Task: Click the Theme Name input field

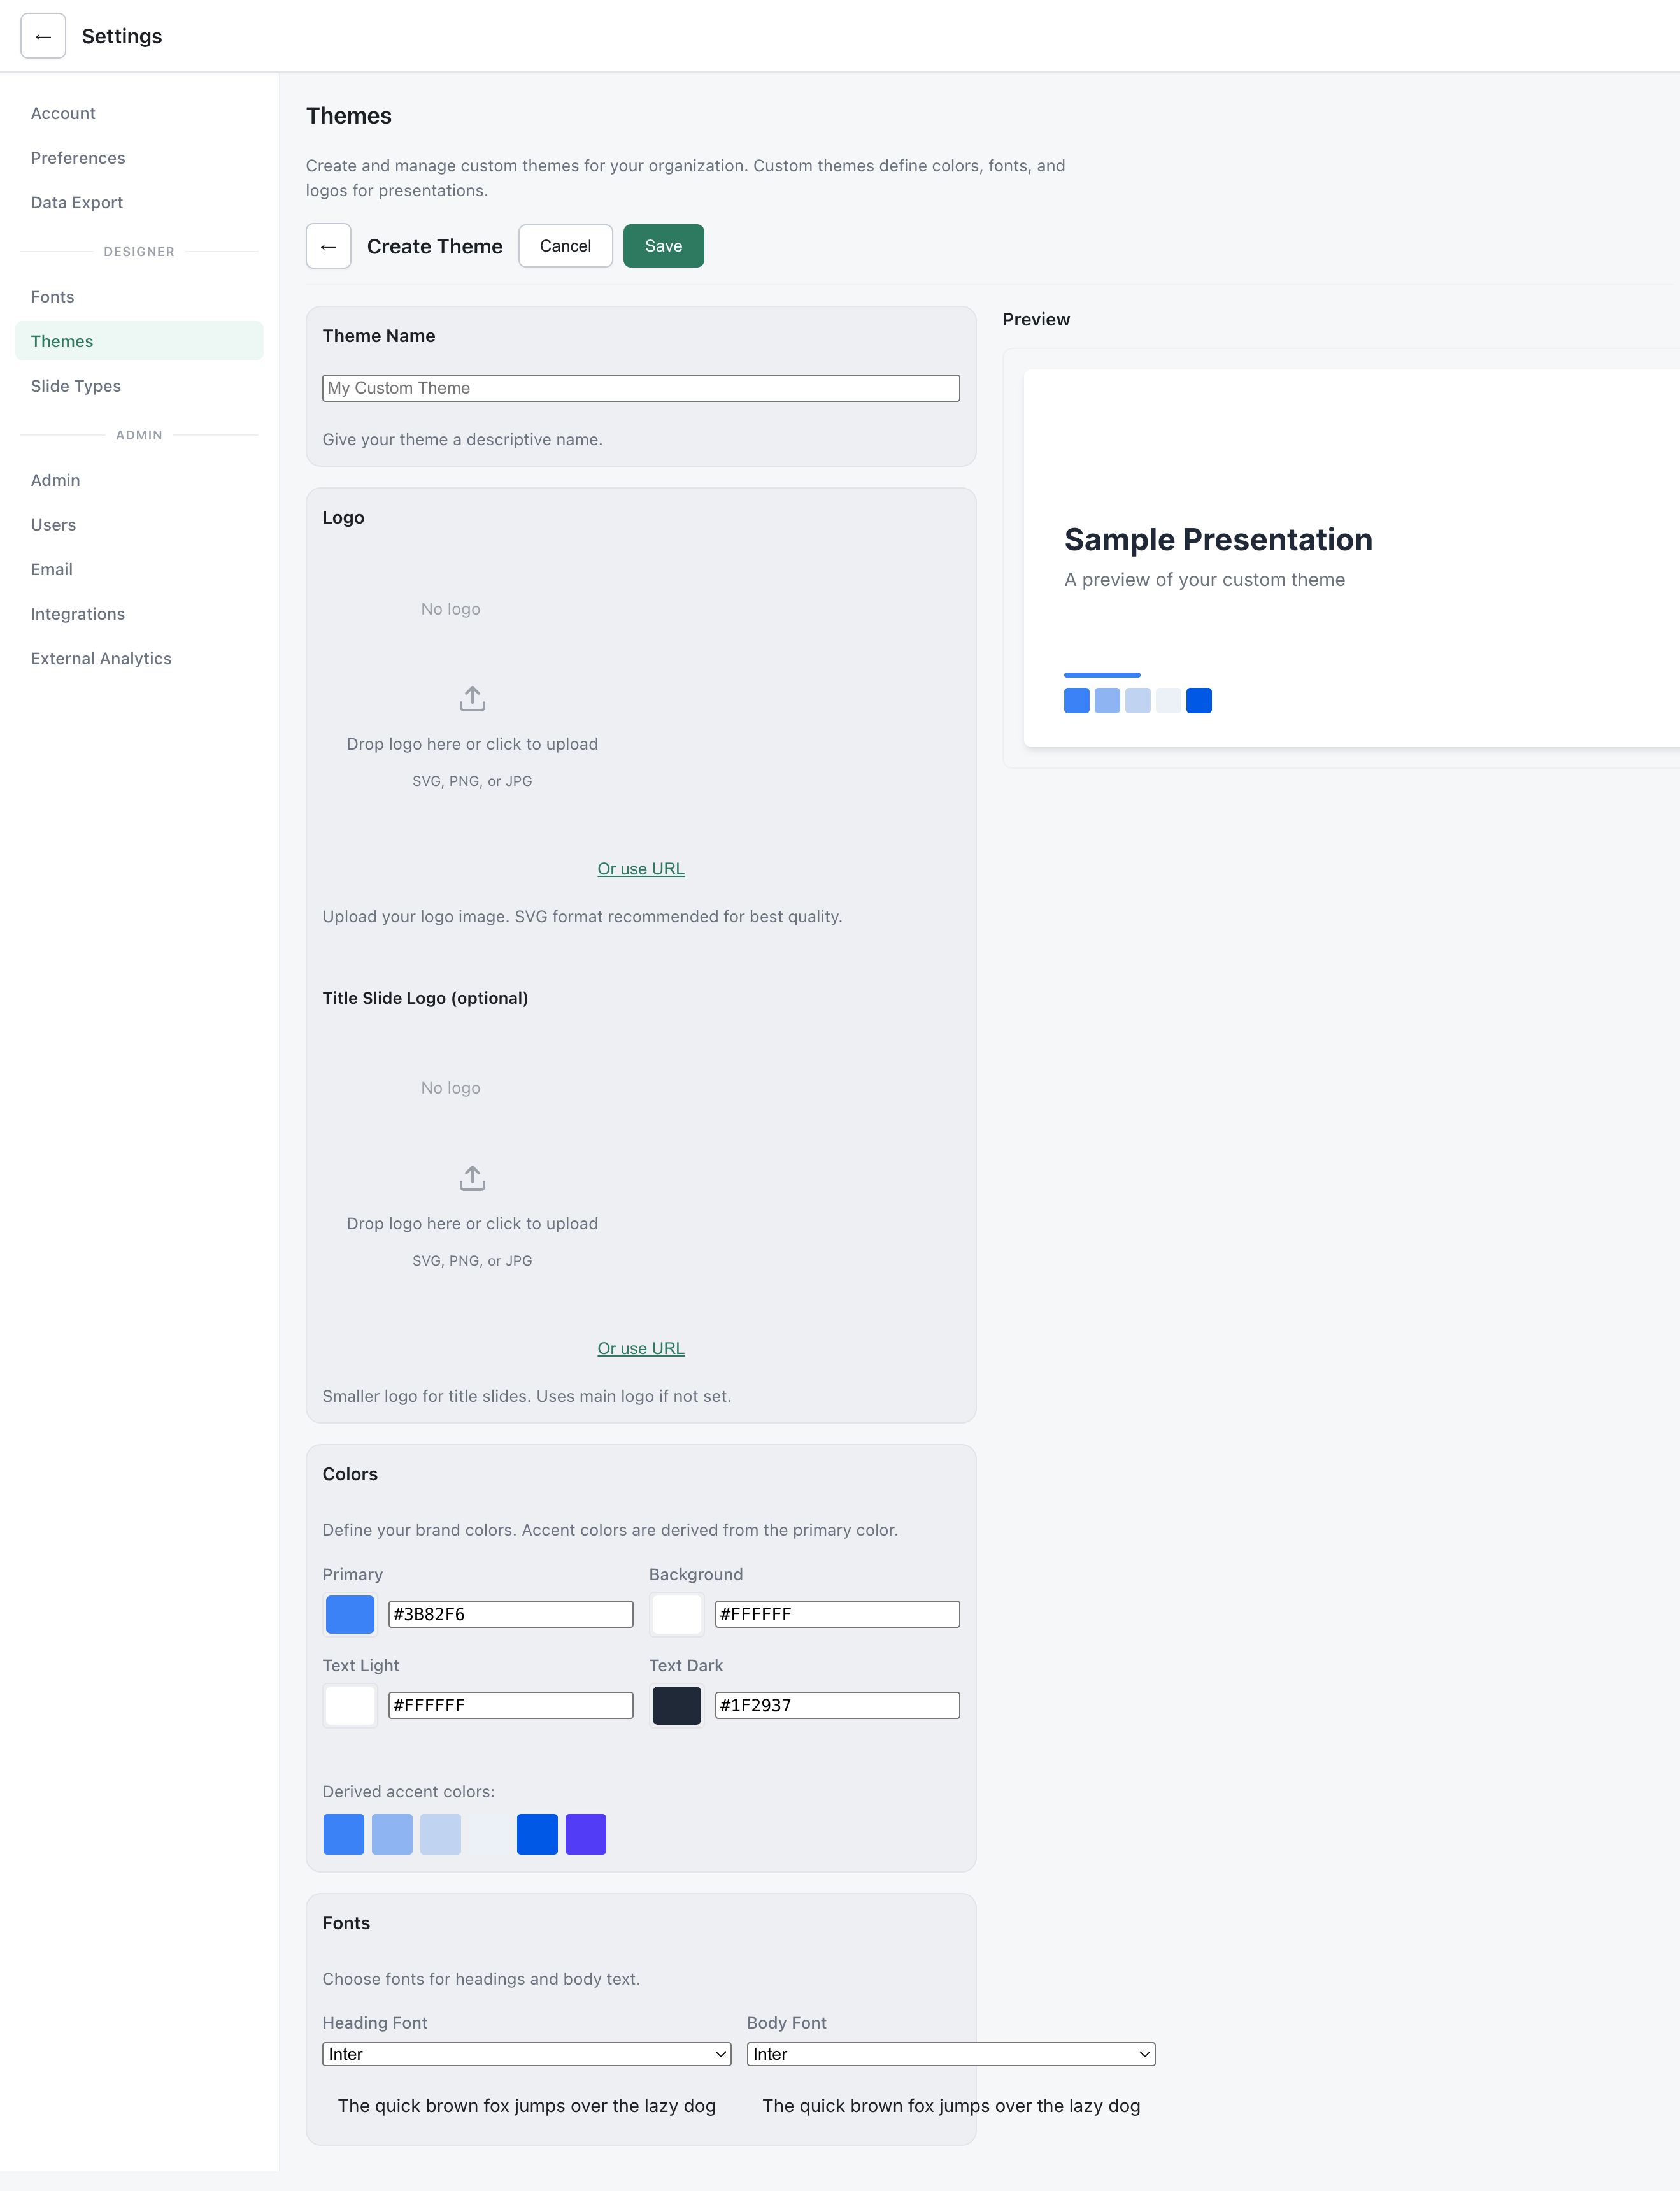Action: (641, 388)
